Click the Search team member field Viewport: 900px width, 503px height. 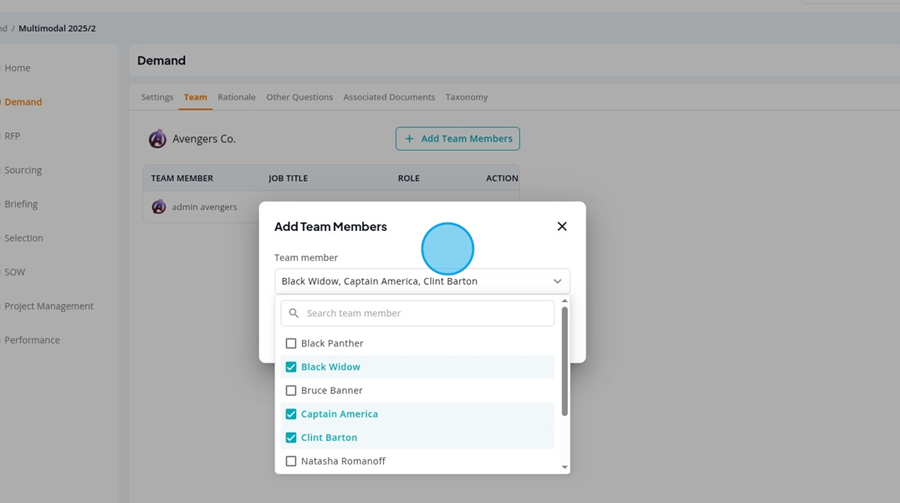pyautogui.click(x=417, y=313)
